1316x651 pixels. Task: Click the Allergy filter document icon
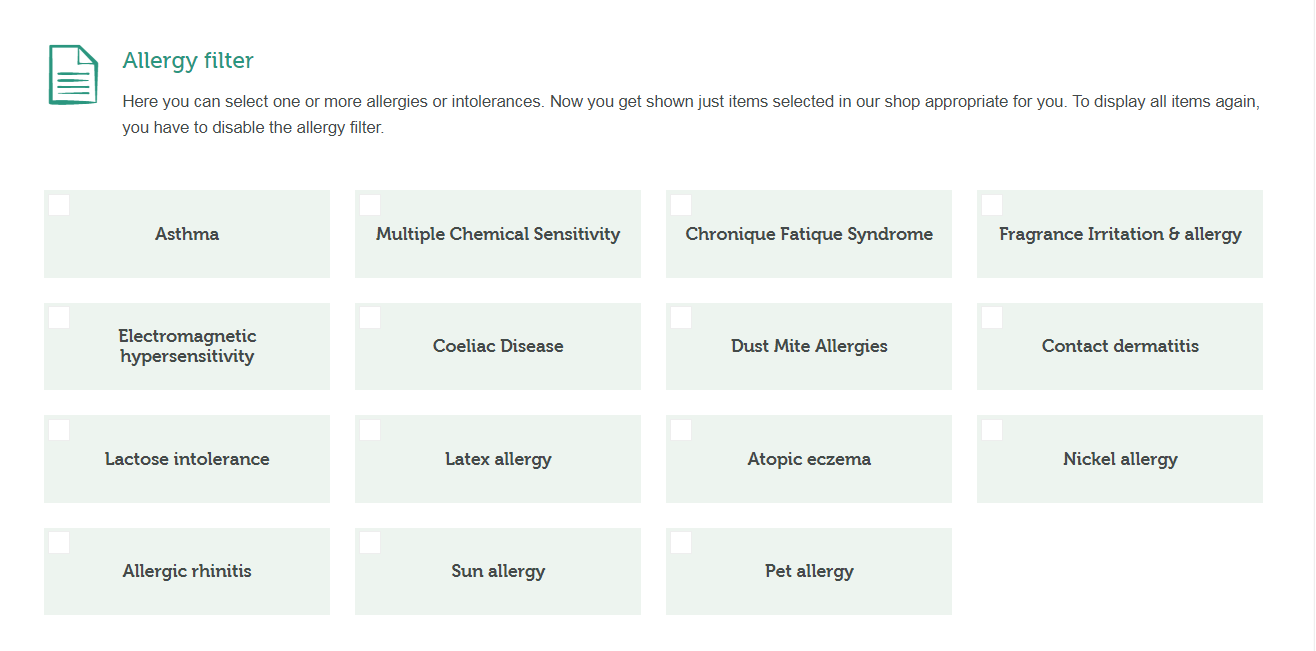[73, 74]
